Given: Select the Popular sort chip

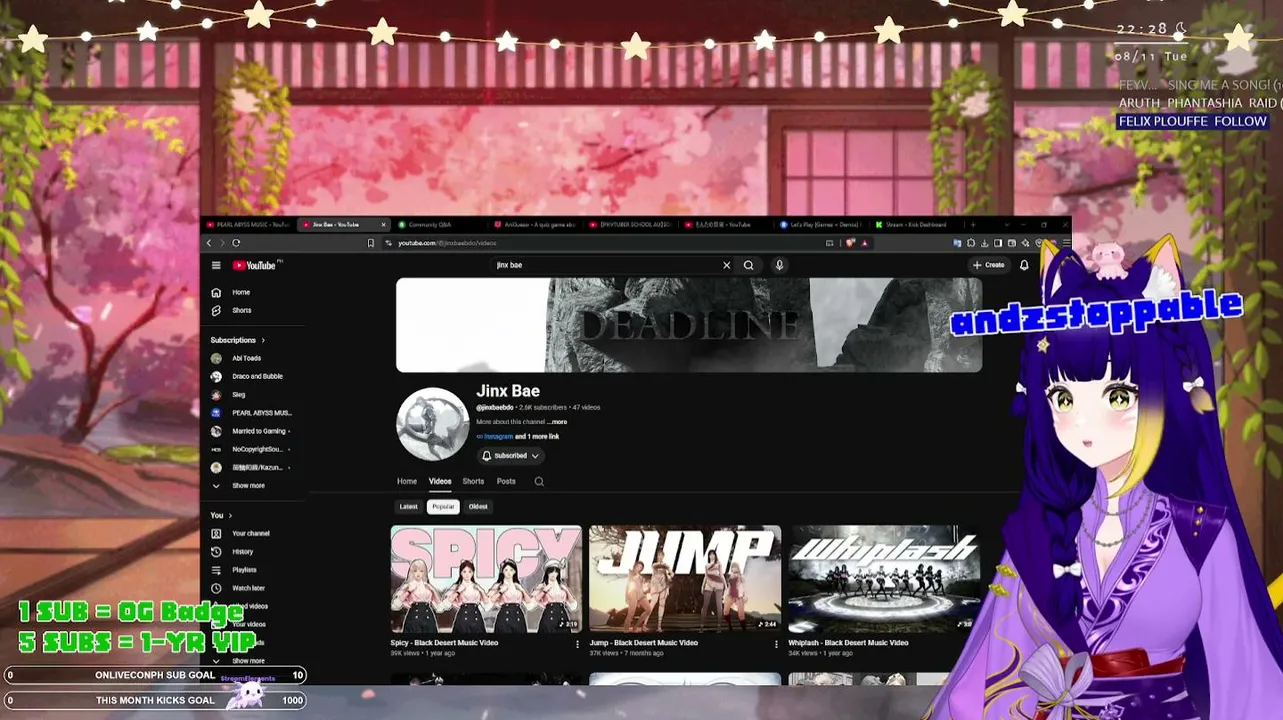Looking at the screenshot, I should point(443,507).
